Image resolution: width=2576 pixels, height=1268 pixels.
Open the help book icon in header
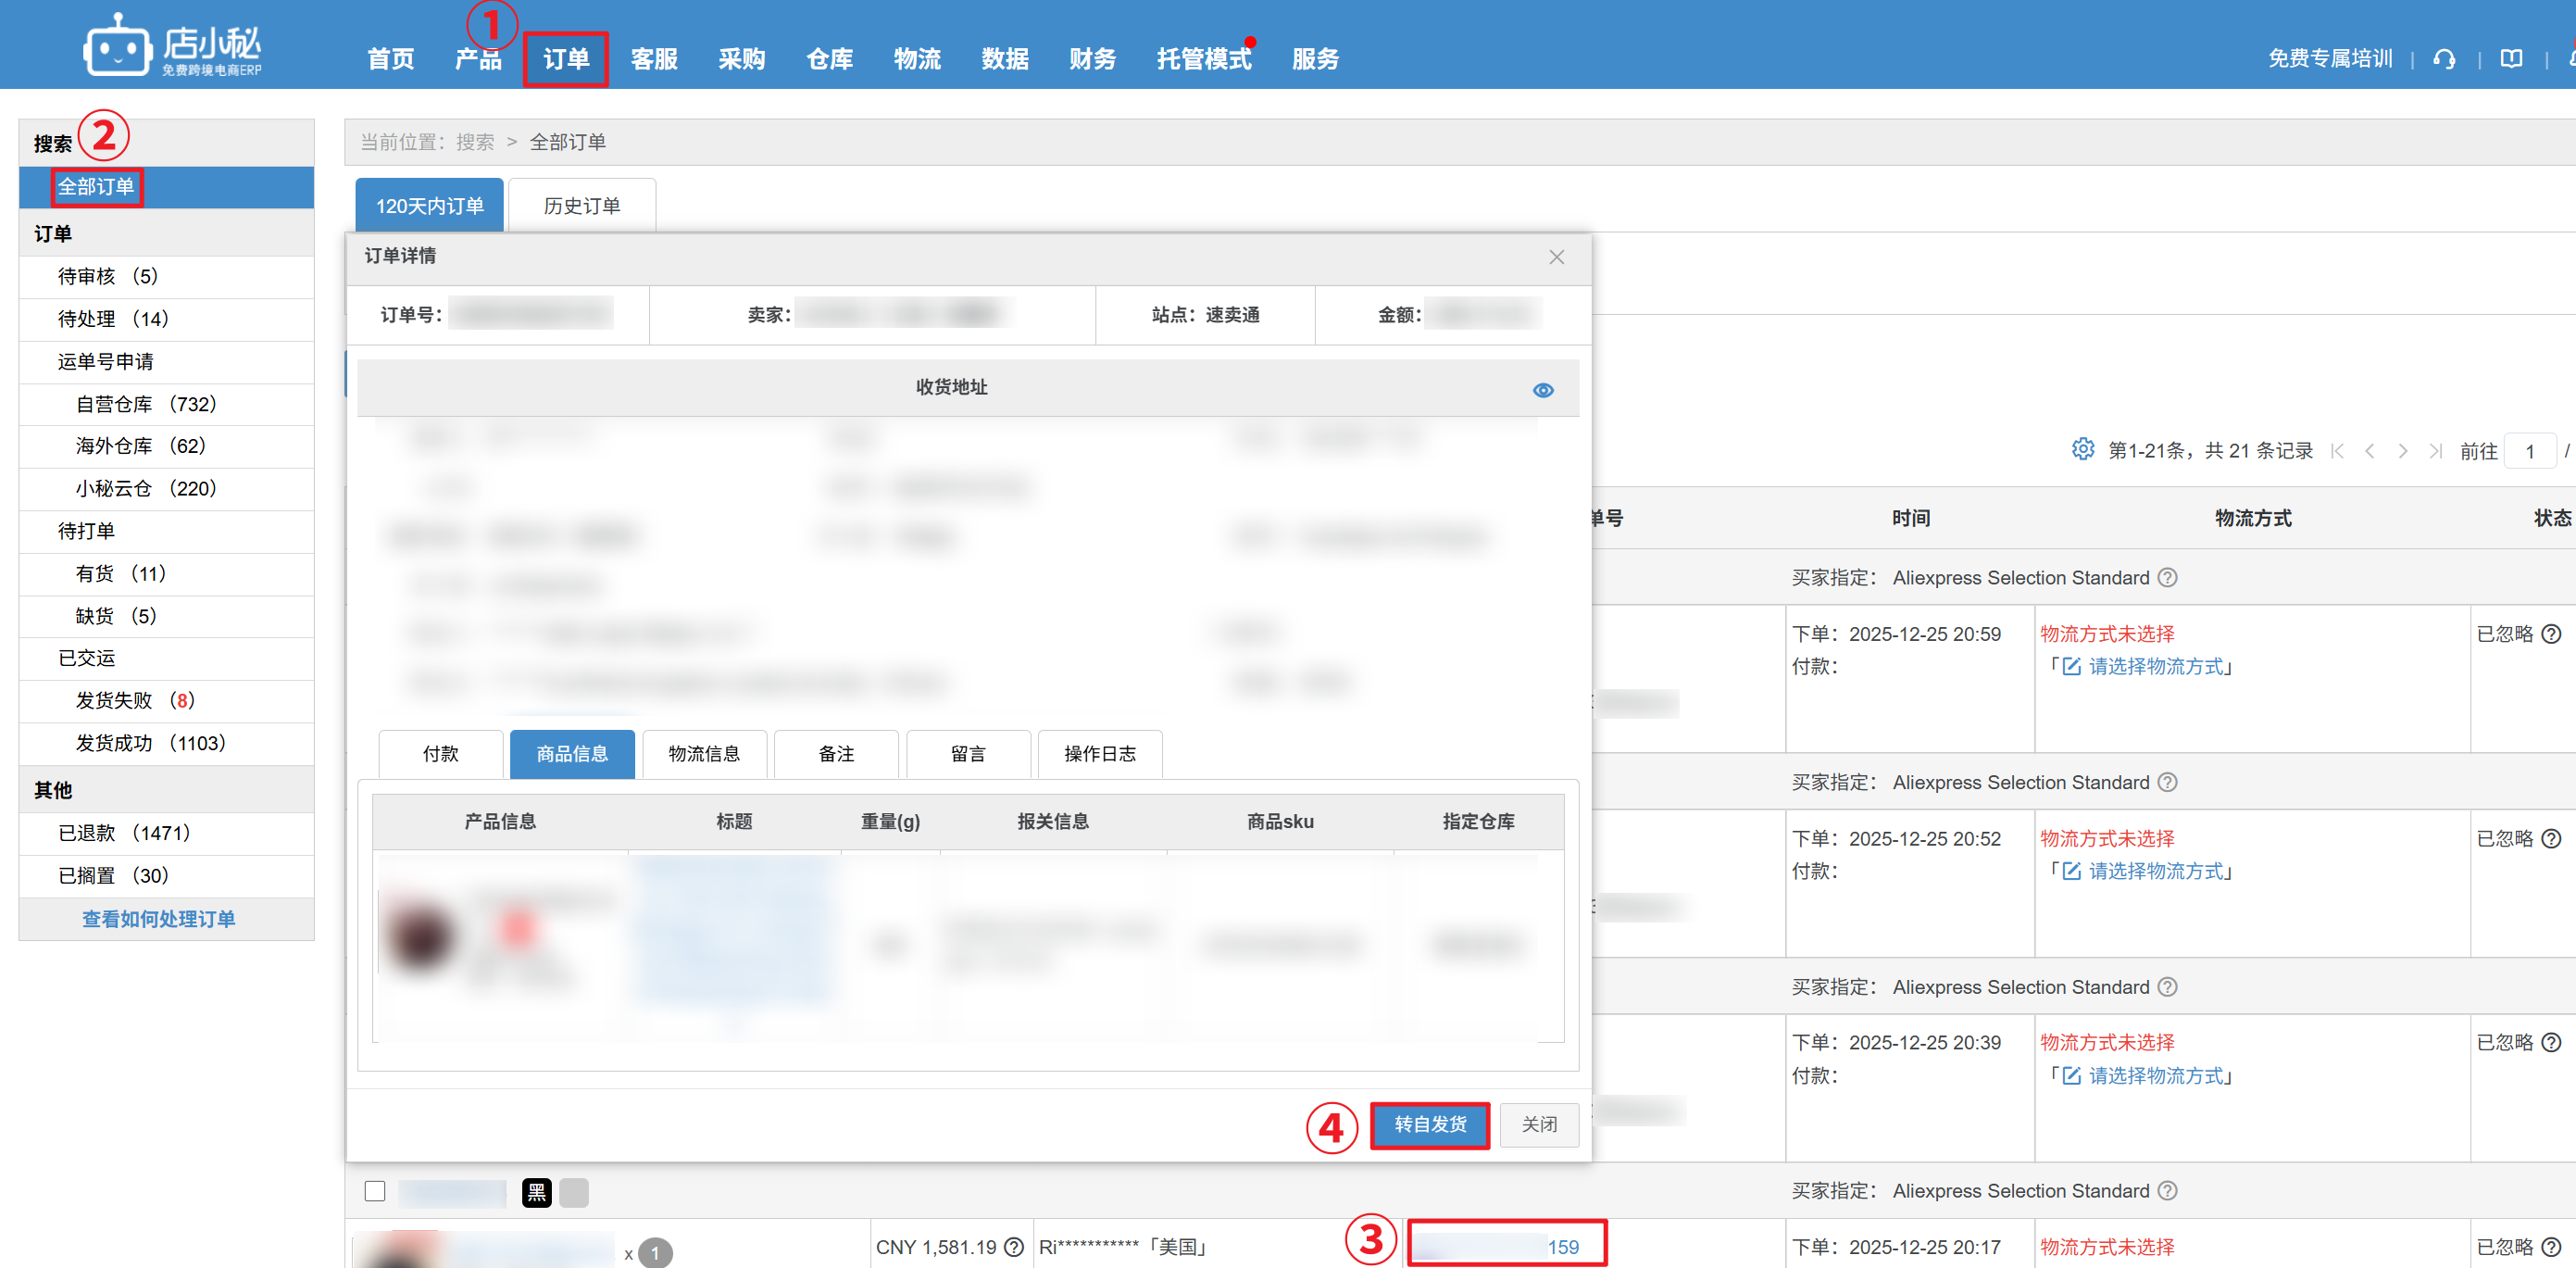[x=2511, y=59]
